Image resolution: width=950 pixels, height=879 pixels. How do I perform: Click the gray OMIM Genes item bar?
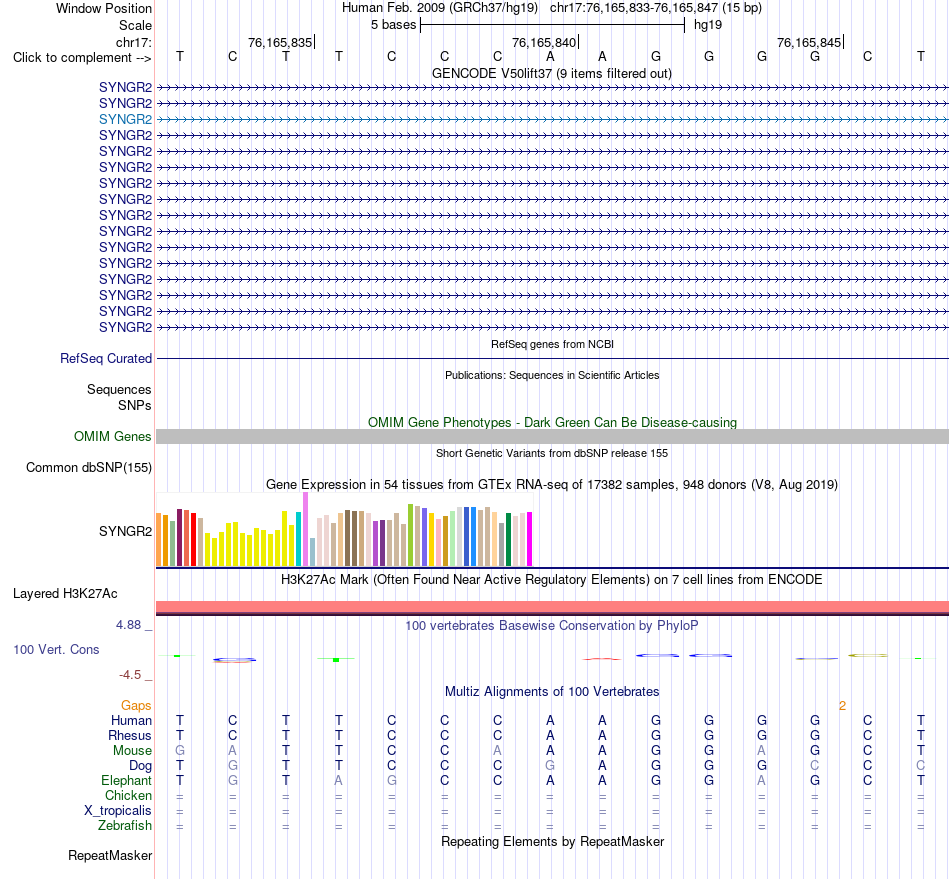click(x=552, y=436)
